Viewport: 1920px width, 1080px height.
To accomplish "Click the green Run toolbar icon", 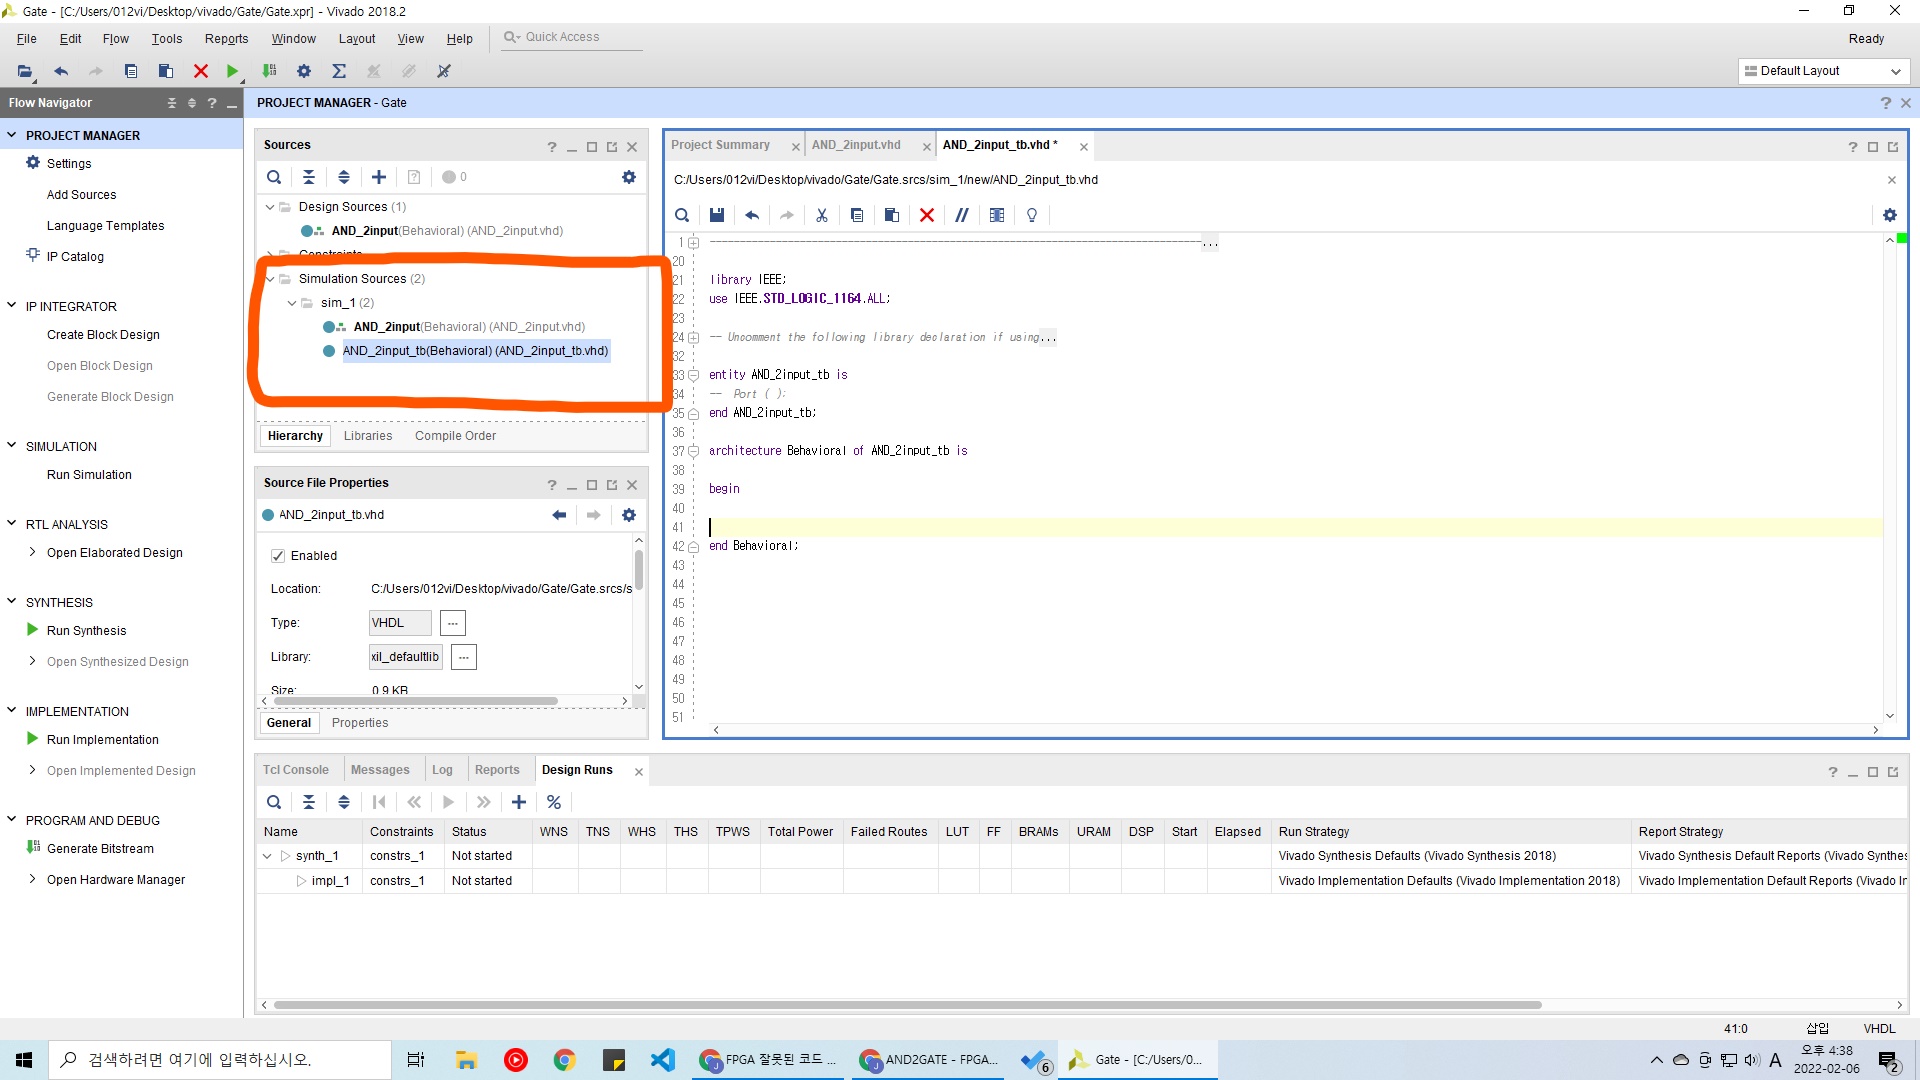I will tap(232, 71).
